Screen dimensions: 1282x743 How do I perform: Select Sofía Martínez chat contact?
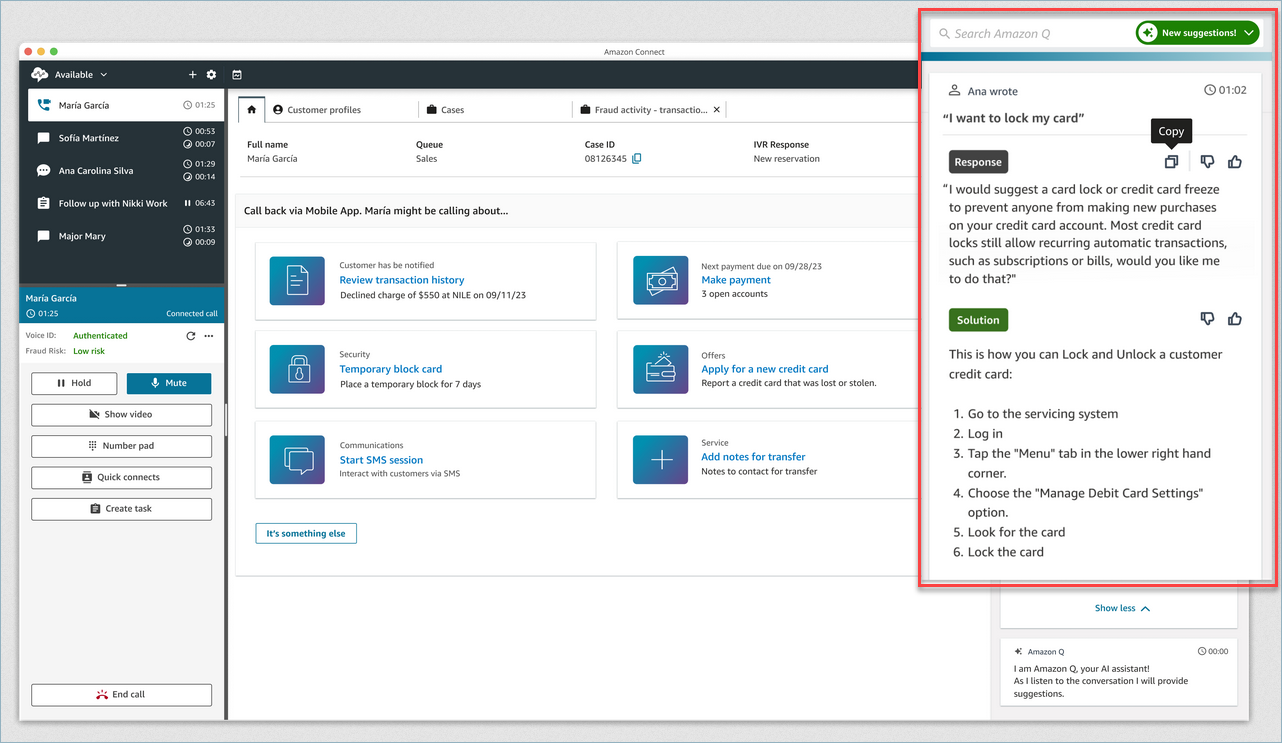[126, 138]
